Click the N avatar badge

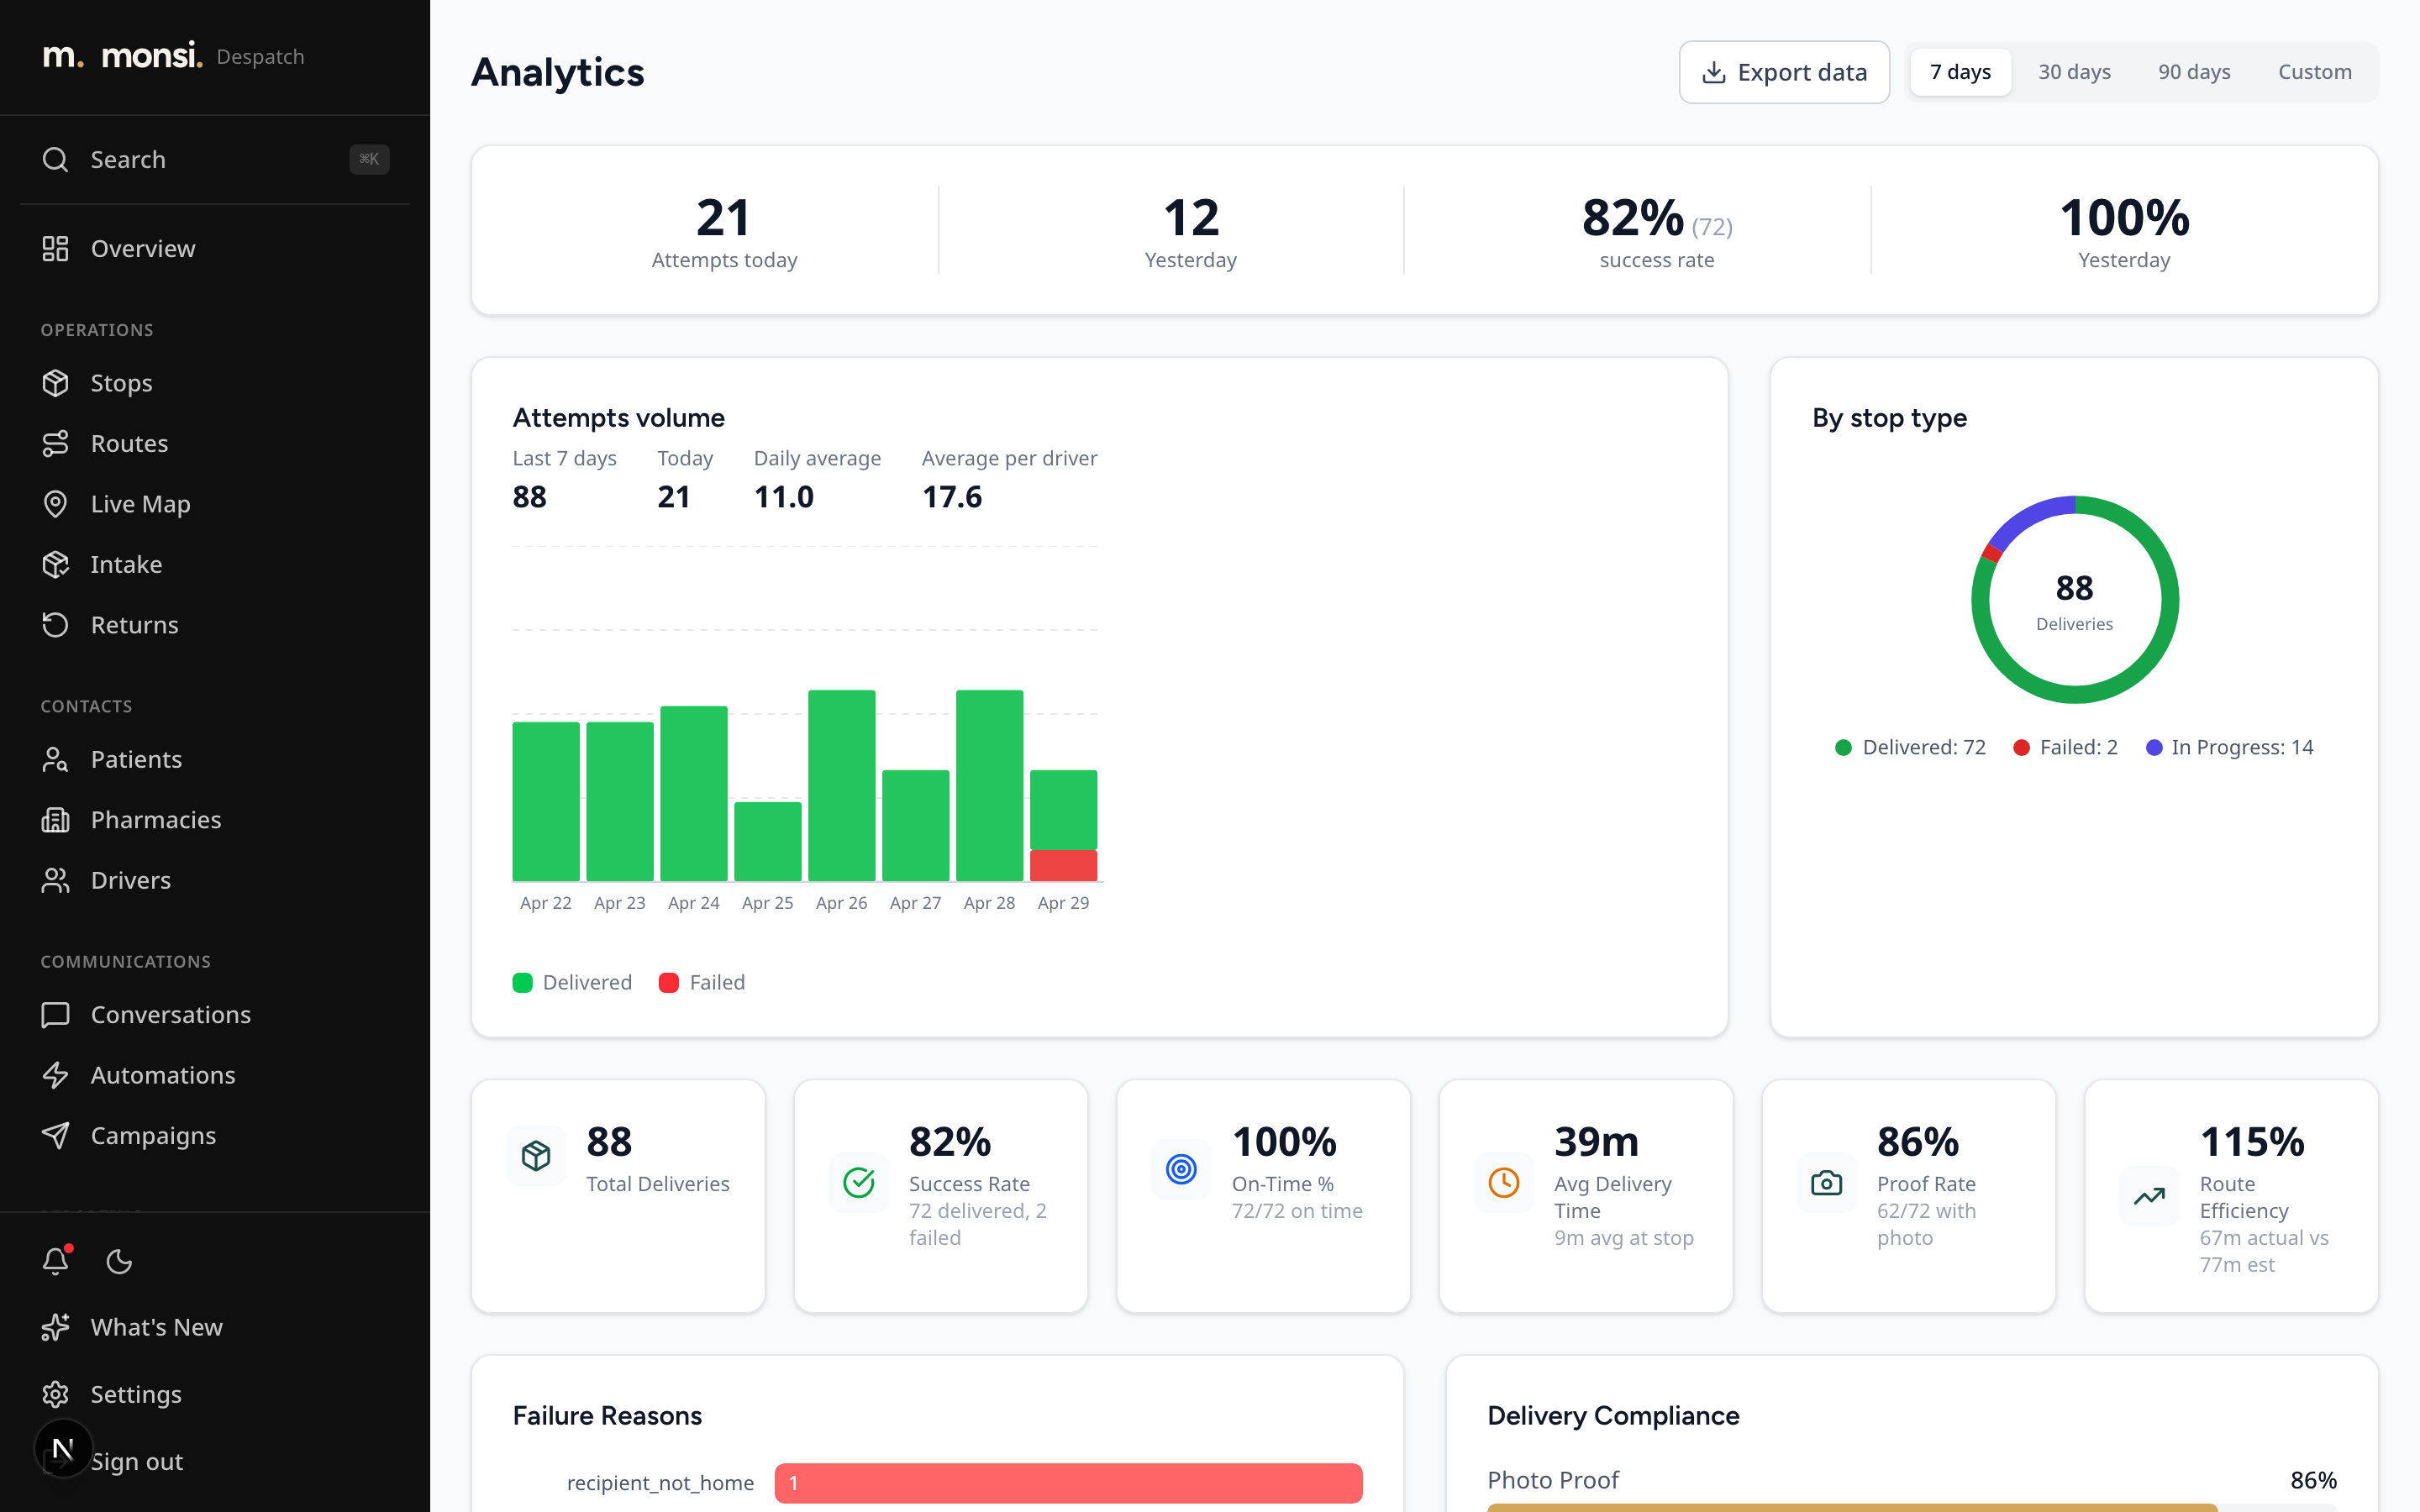pos(63,1449)
